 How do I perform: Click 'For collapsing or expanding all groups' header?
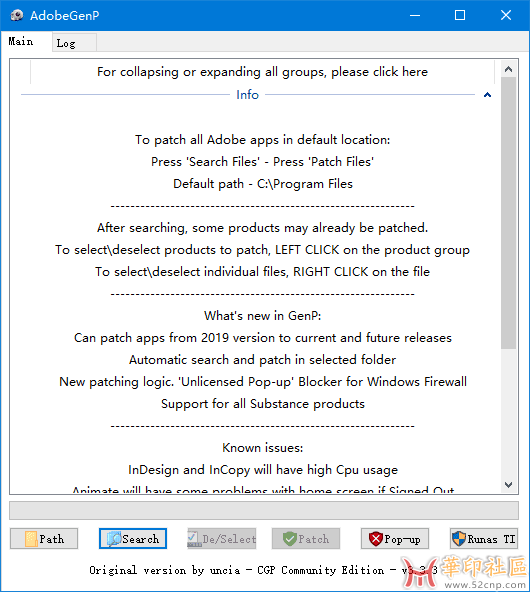click(x=262, y=72)
